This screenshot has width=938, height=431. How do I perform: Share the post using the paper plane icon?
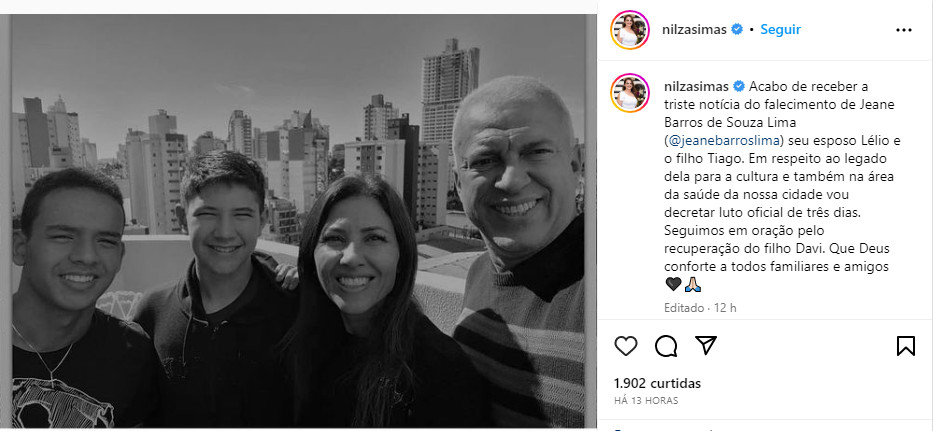(706, 345)
